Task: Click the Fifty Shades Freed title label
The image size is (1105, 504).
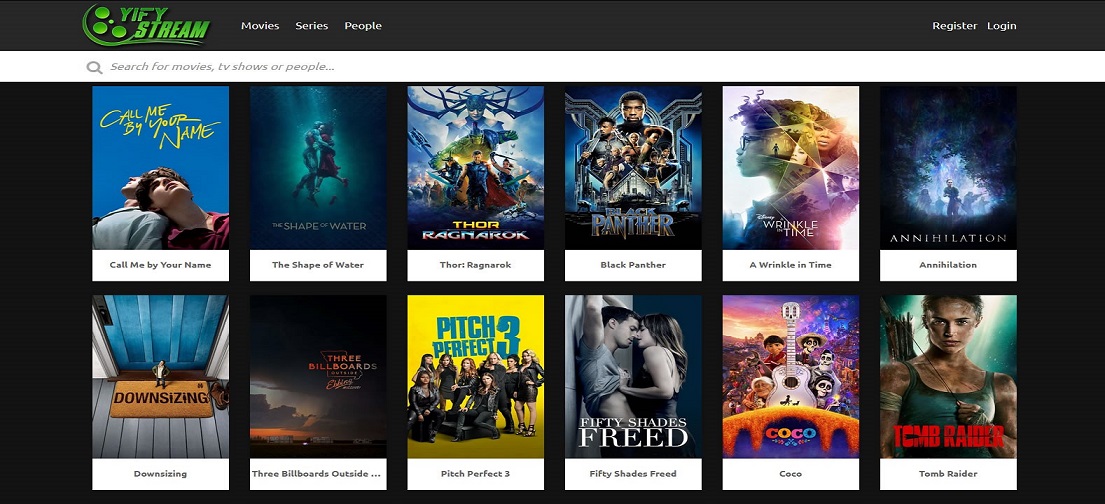Action: 633,474
